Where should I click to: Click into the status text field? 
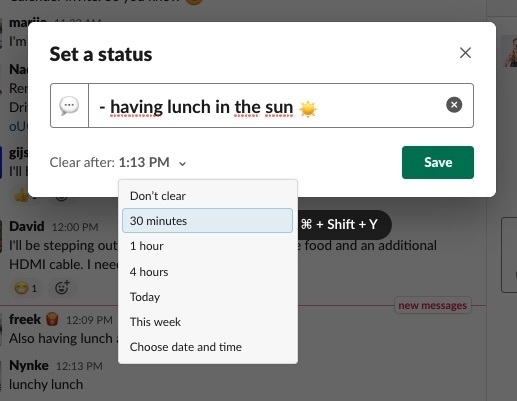(x=267, y=105)
